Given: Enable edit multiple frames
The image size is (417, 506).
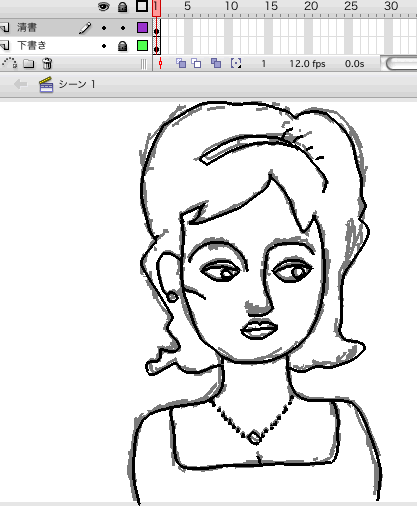Looking at the screenshot, I should click(216, 63).
